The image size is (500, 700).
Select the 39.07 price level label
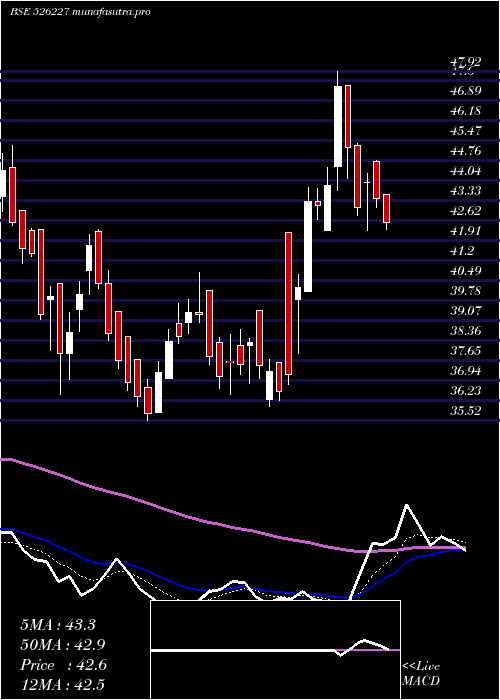pyautogui.click(x=466, y=311)
